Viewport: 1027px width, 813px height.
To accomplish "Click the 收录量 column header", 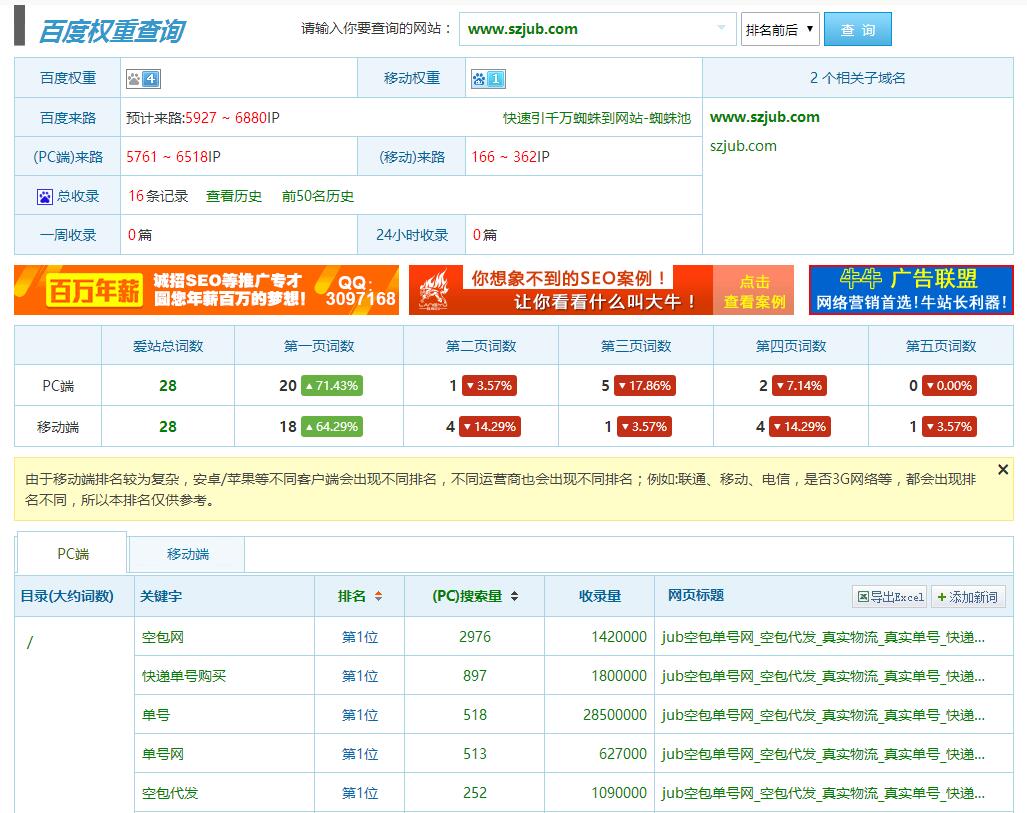I will 599,596.
